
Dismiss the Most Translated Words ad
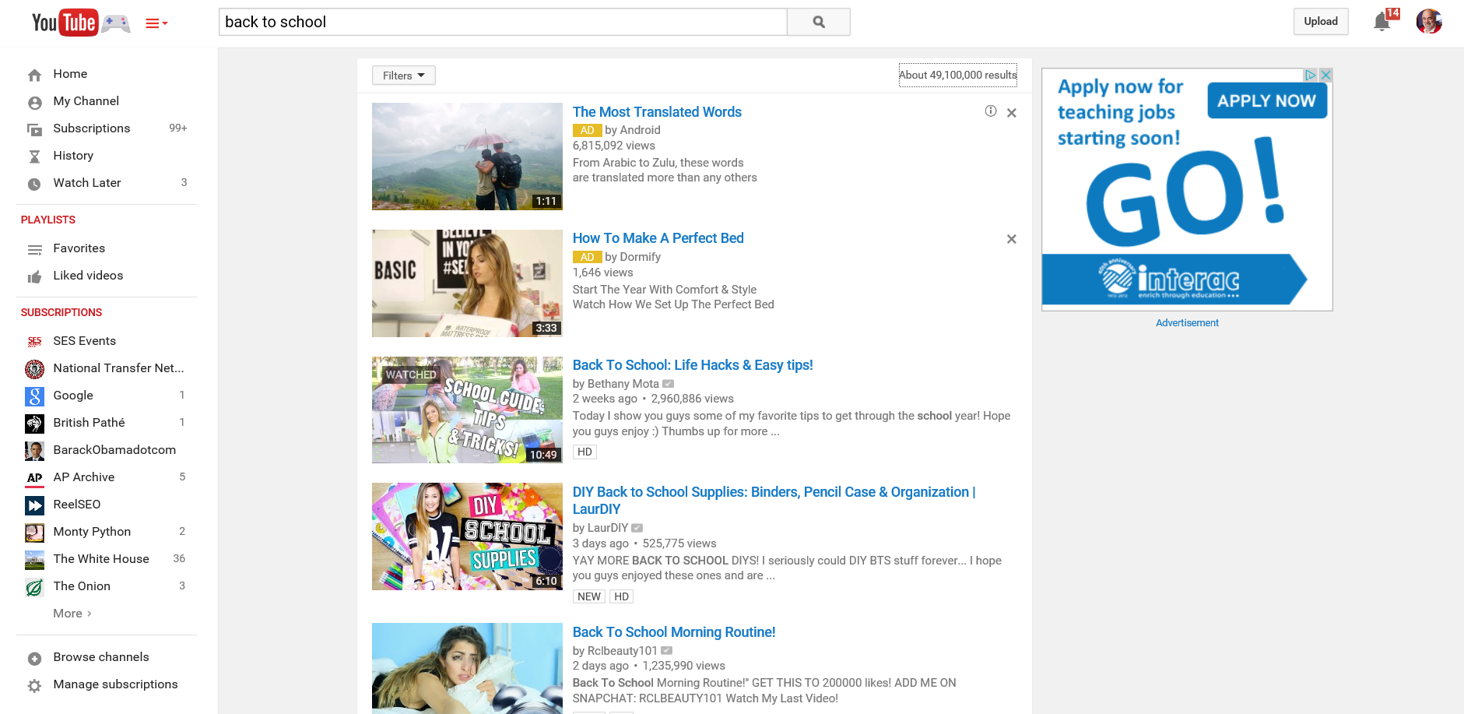1011,113
